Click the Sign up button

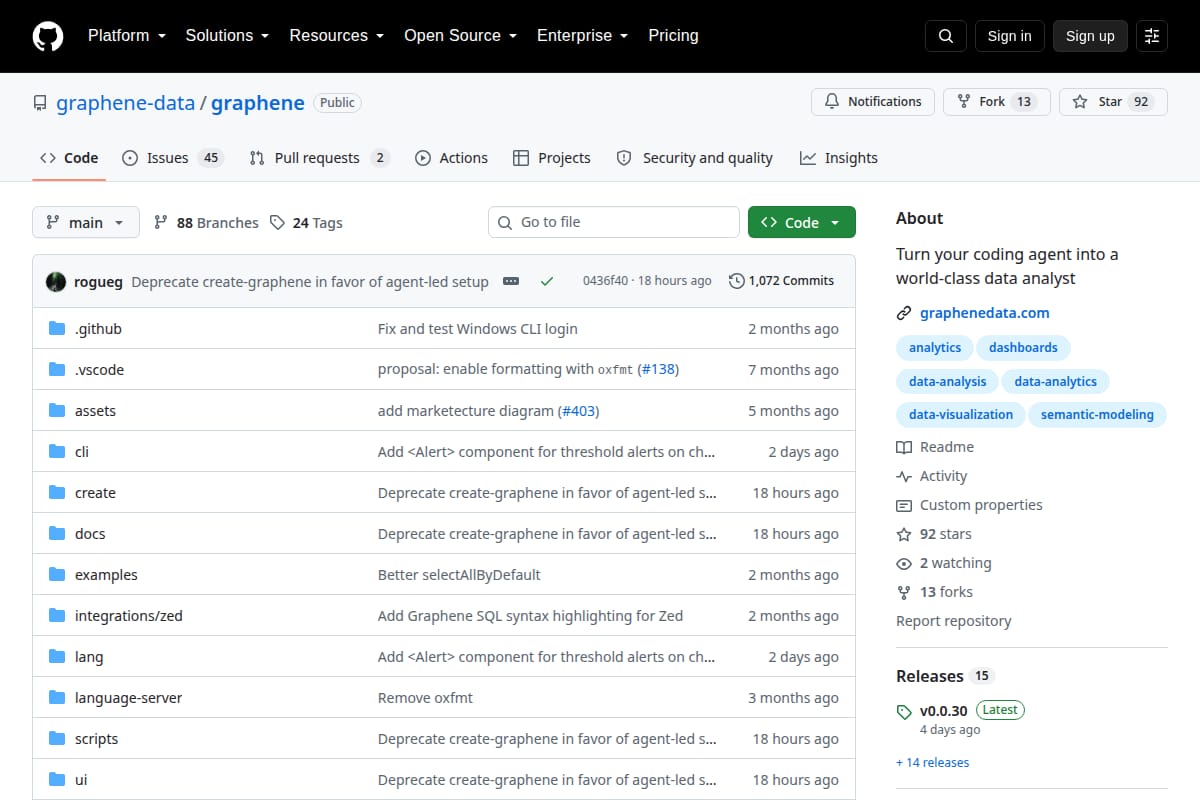pyautogui.click(x=1090, y=36)
